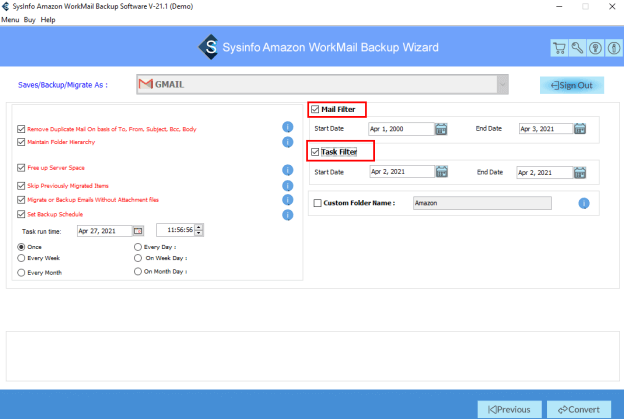
Task: Expand the Saves/Backup/Migrate As dropdown arrow
Action: coord(502,84)
